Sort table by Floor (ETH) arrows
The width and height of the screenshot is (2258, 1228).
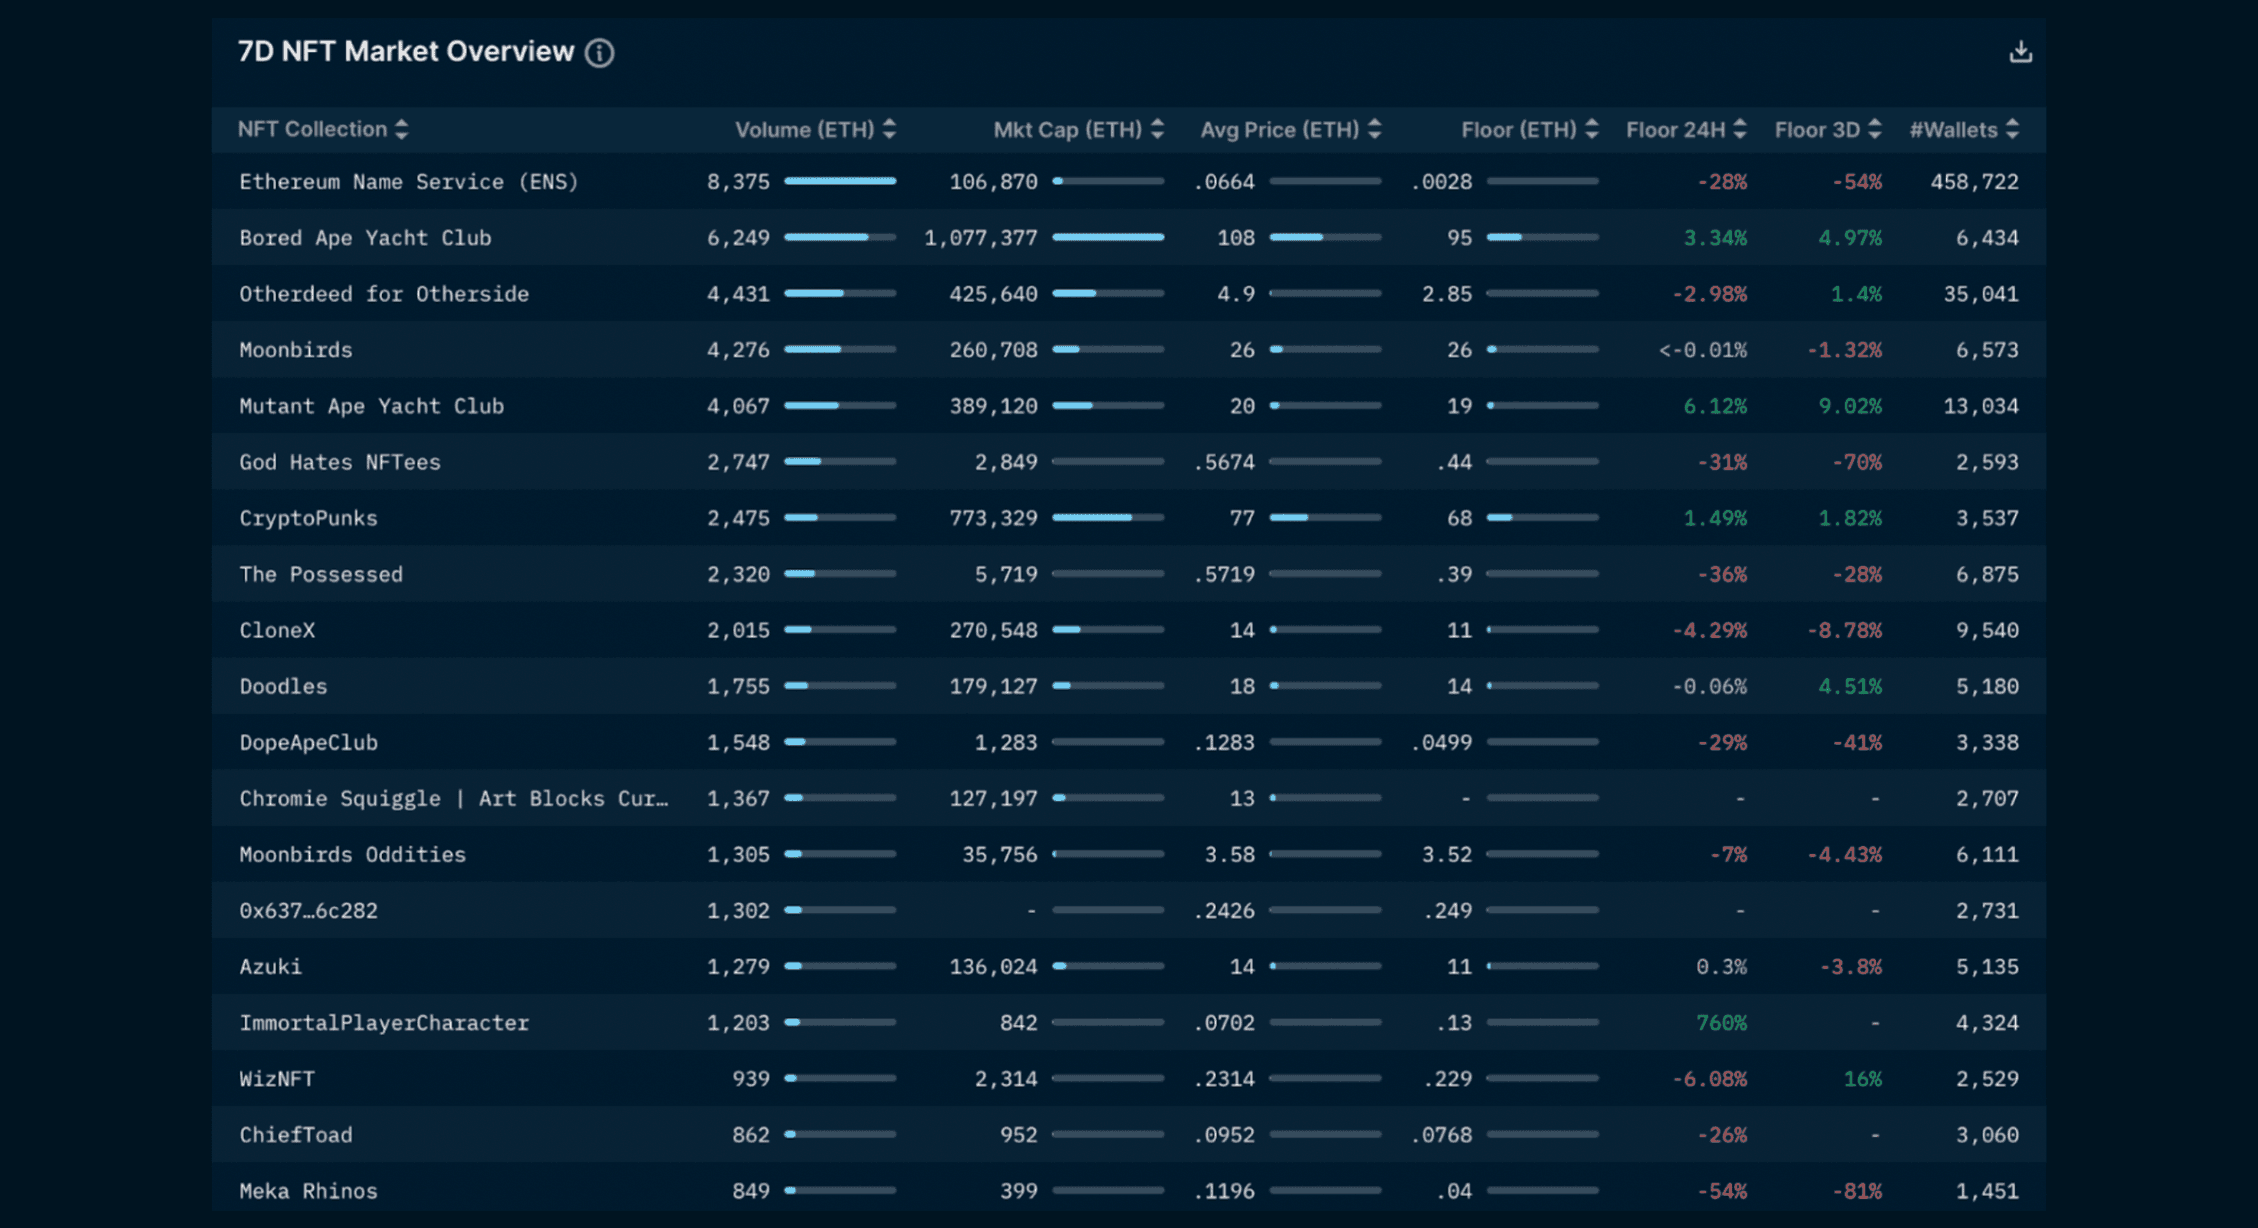[1592, 129]
